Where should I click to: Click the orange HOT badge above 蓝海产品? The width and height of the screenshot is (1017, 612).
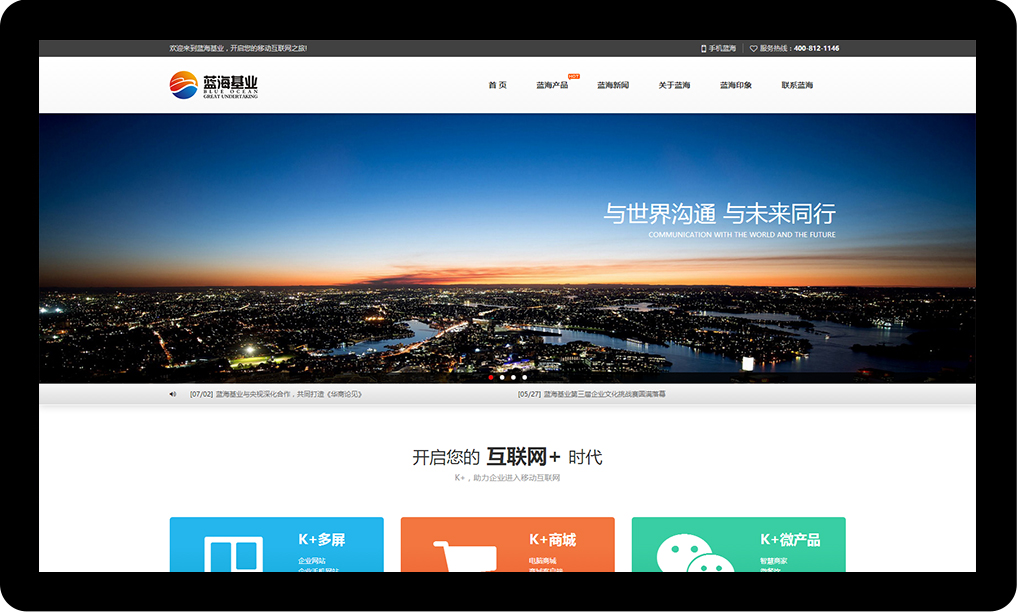[x=573, y=76]
